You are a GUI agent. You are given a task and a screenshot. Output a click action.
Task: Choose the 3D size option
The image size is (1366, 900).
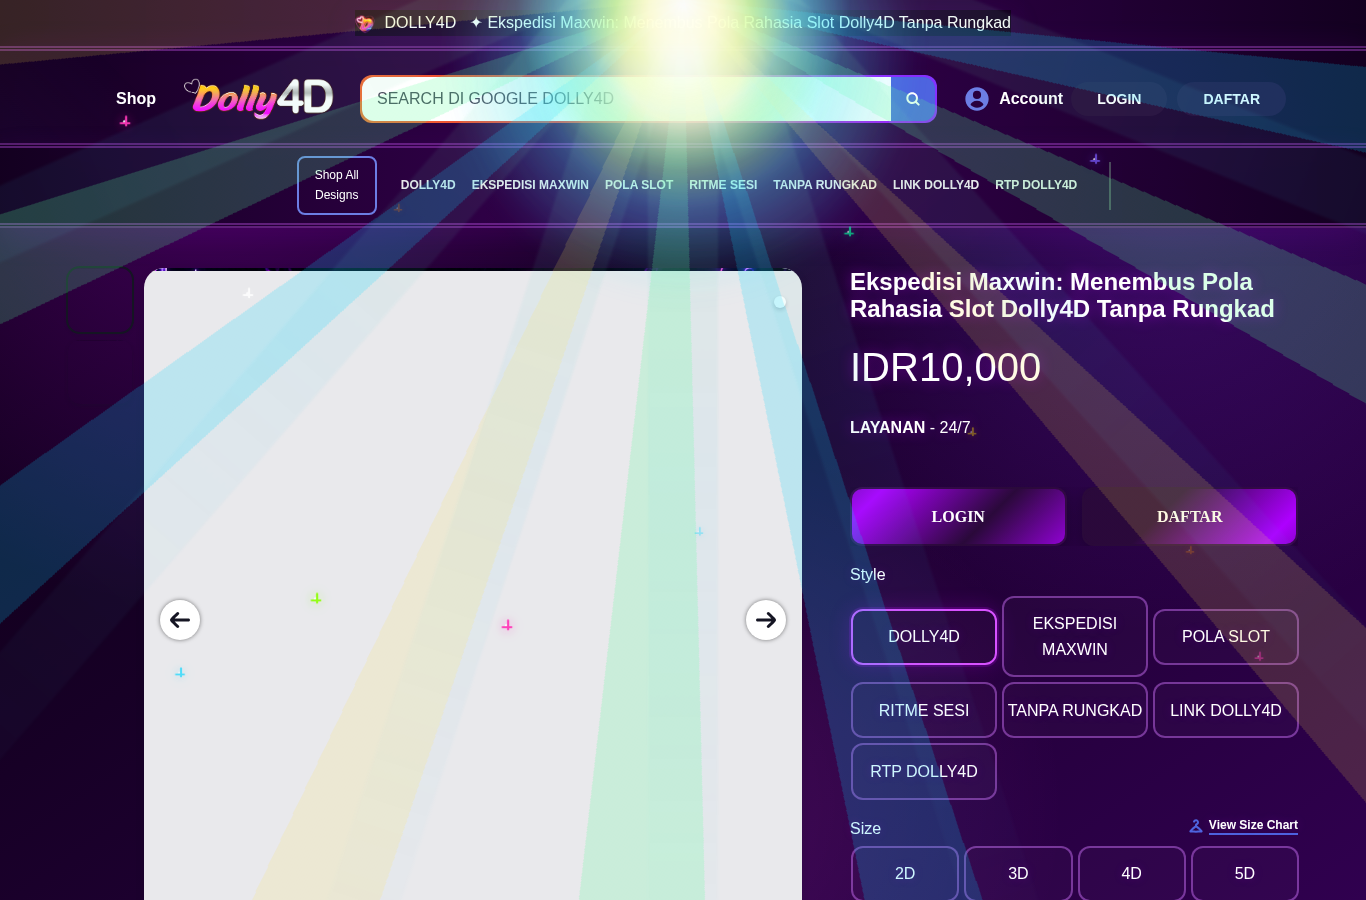1018,873
